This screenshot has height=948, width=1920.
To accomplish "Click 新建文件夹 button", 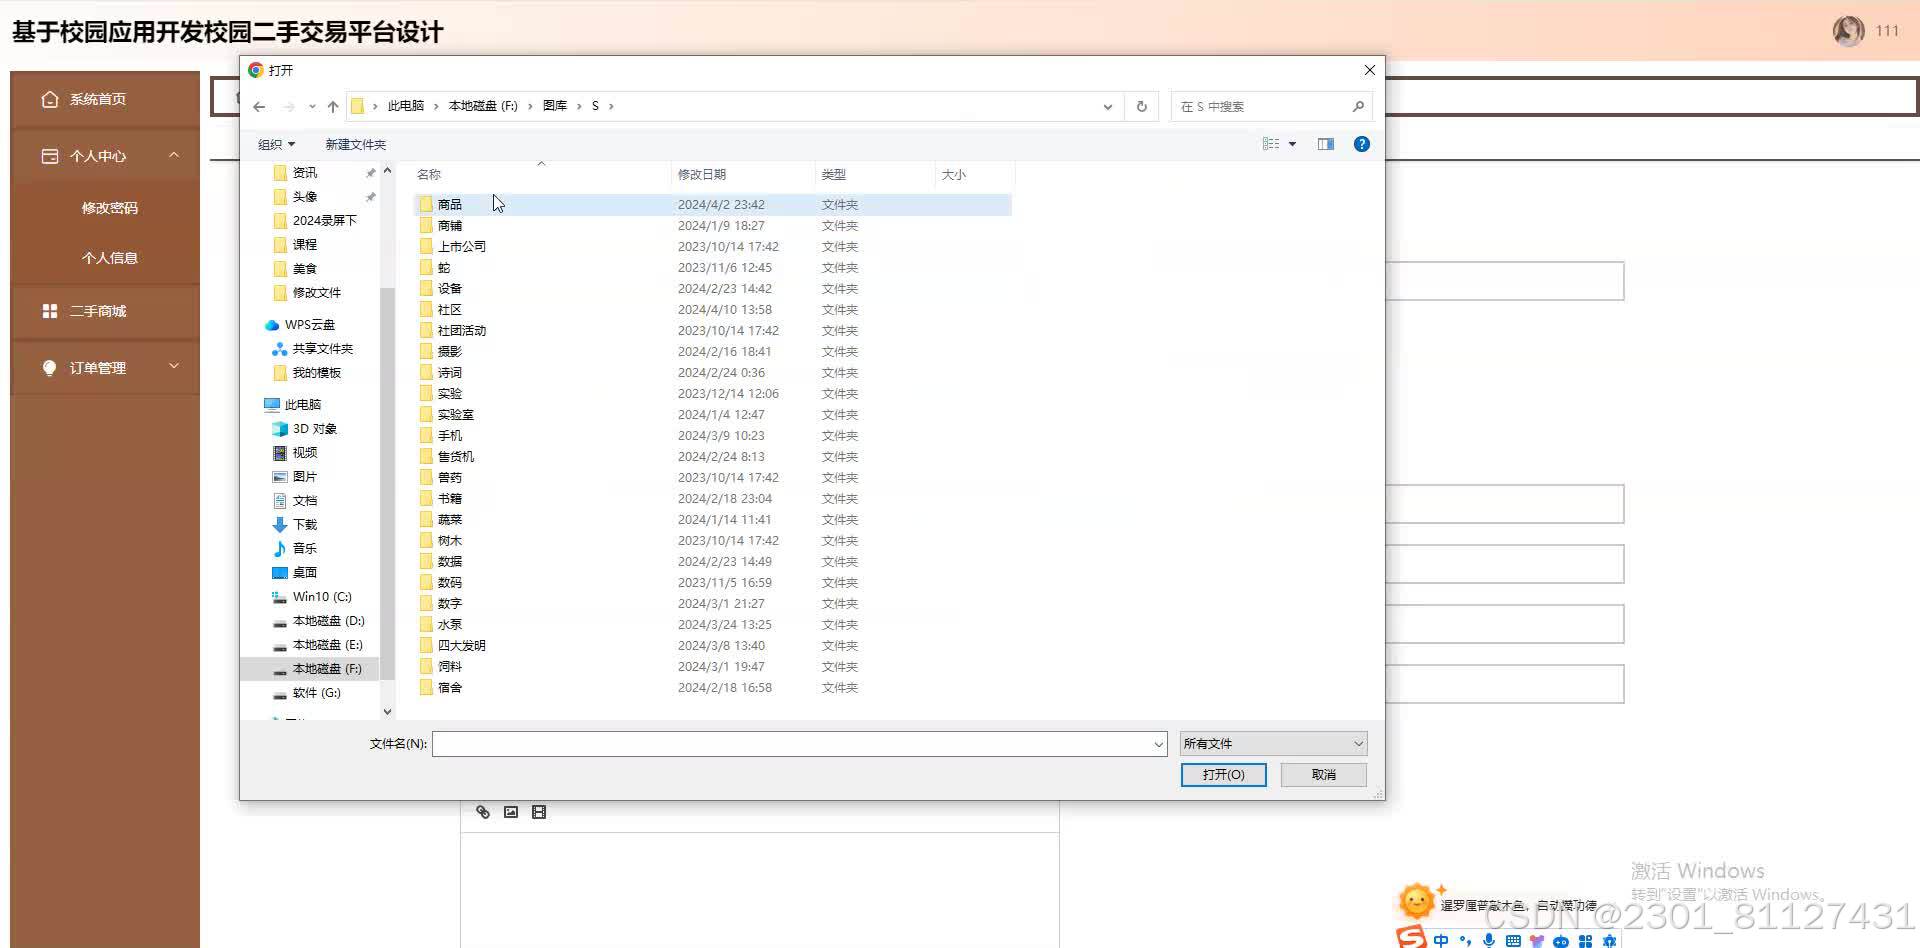I will click(x=355, y=144).
